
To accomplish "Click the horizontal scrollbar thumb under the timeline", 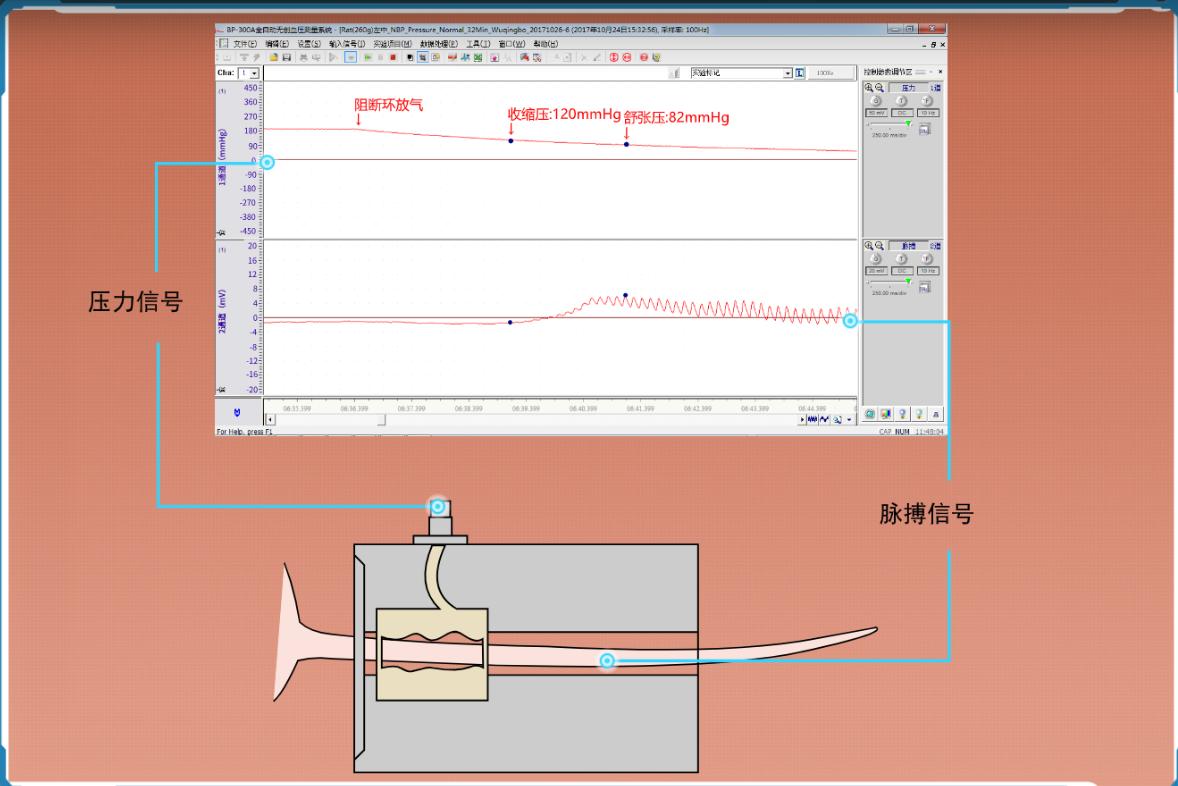I will (x=382, y=420).
